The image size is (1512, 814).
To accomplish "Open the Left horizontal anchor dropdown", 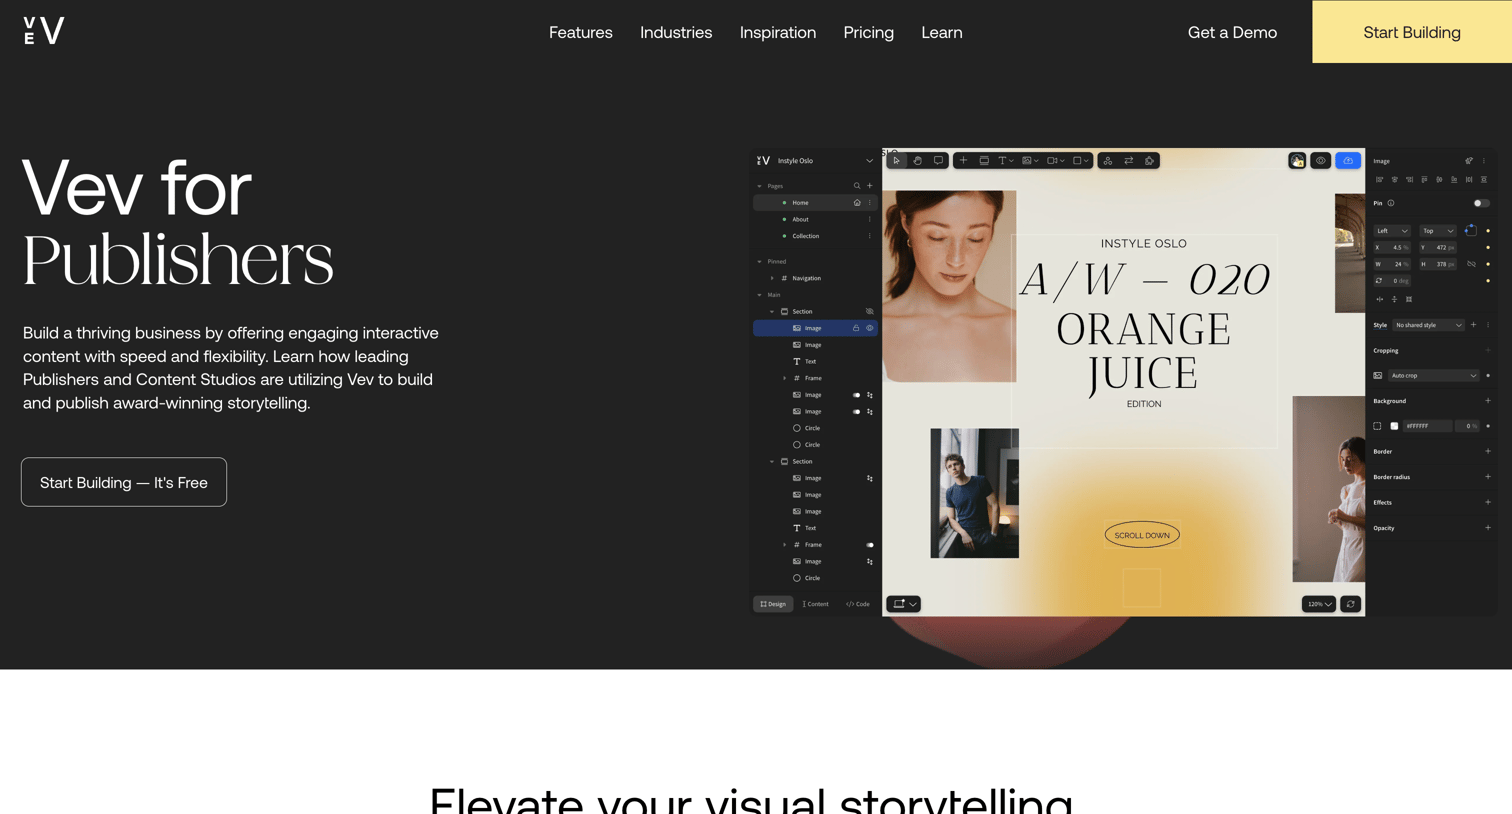I will [x=1392, y=231].
